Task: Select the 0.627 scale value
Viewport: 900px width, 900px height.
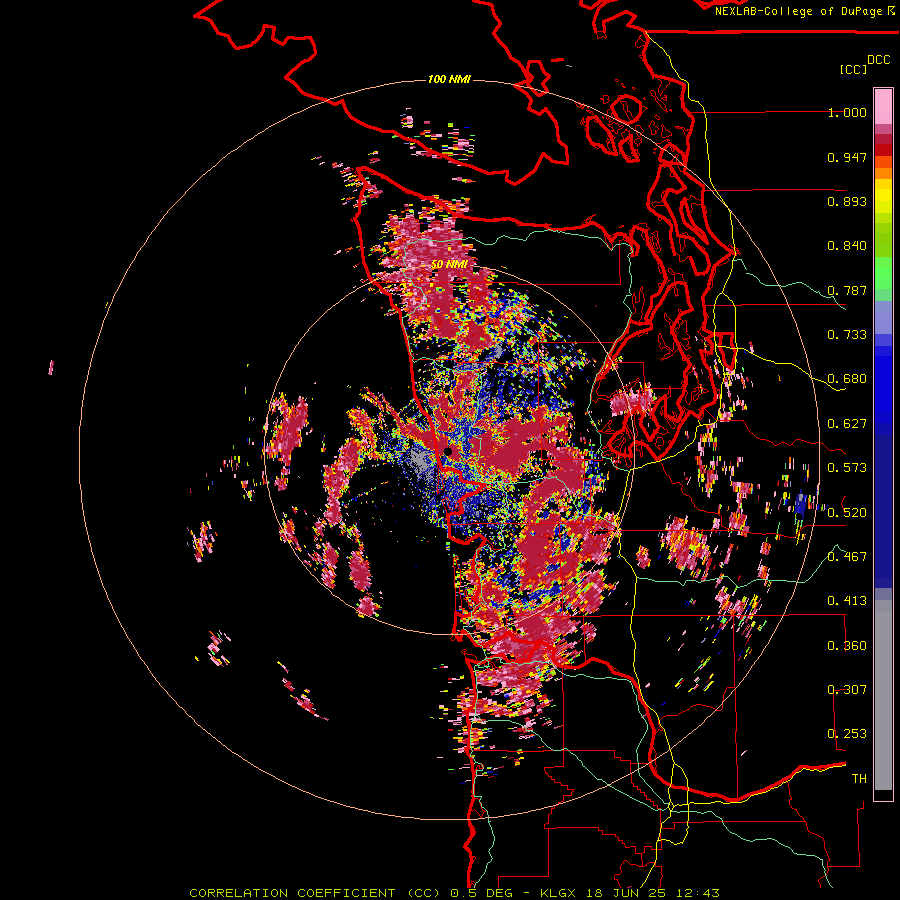Action: [847, 424]
